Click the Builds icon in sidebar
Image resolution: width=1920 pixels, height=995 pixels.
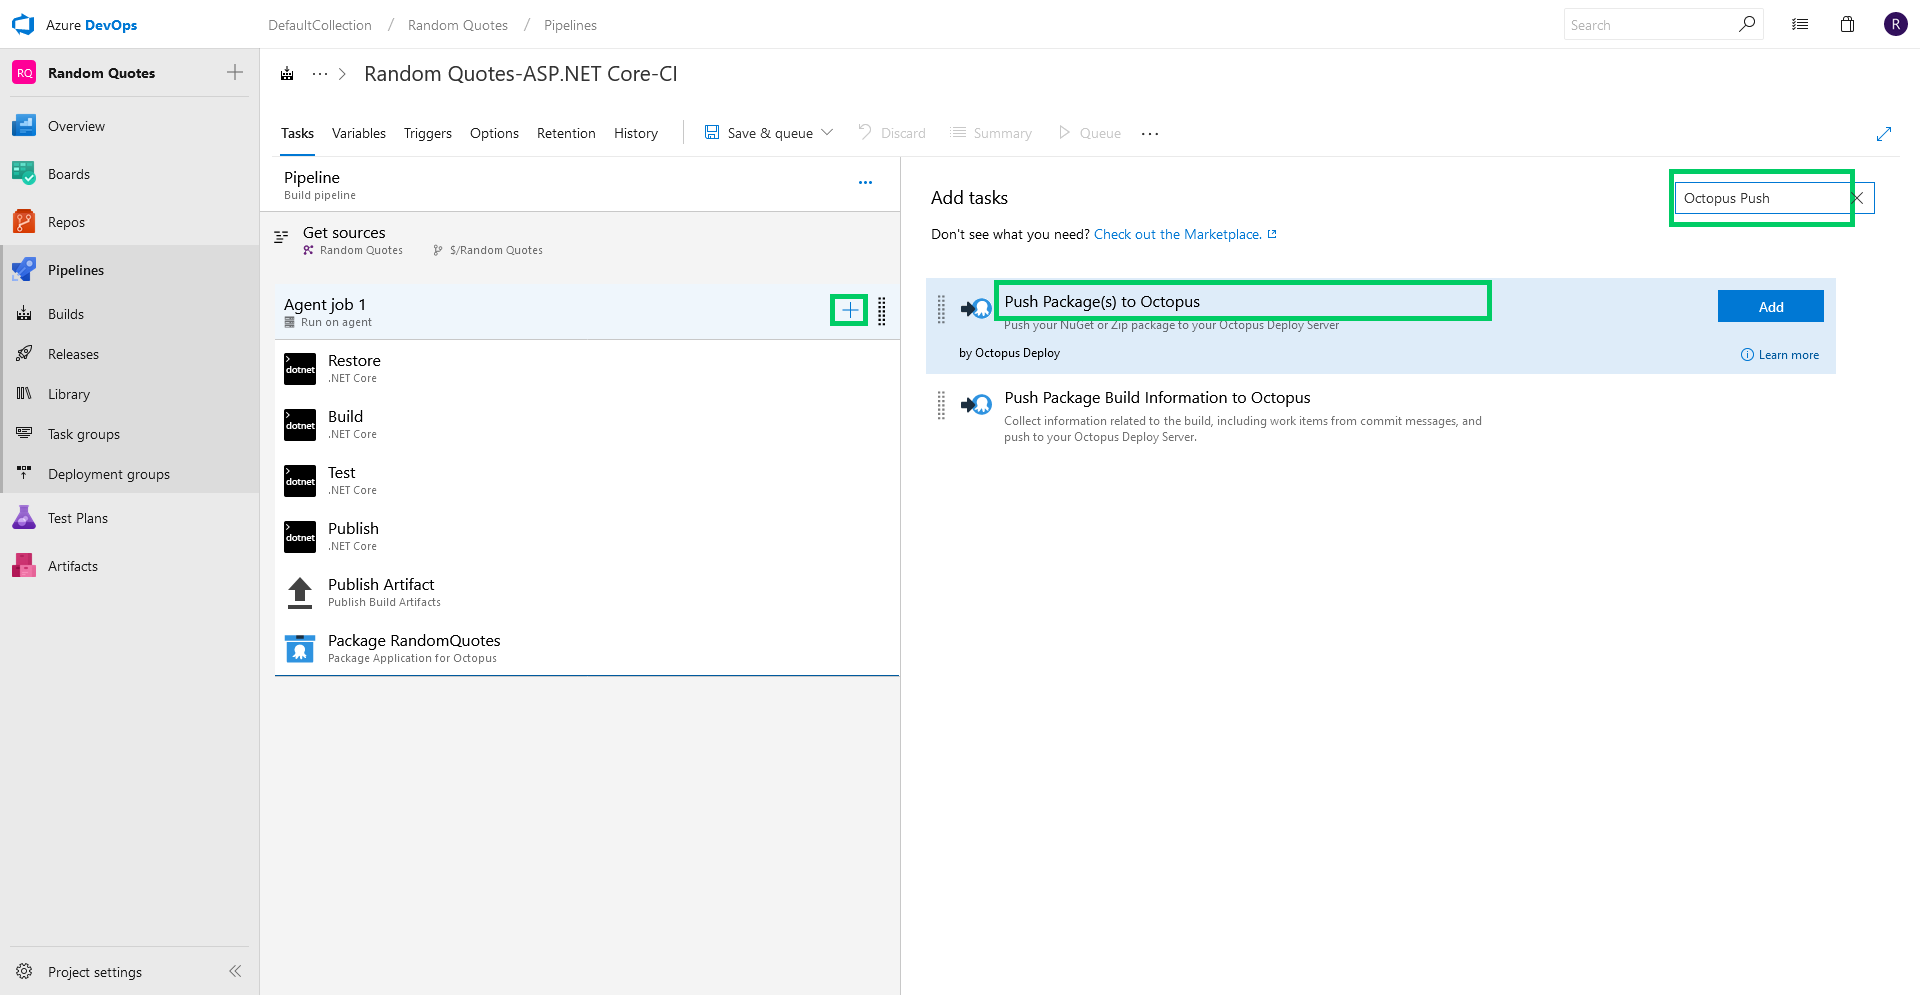pyautogui.click(x=24, y=314)
